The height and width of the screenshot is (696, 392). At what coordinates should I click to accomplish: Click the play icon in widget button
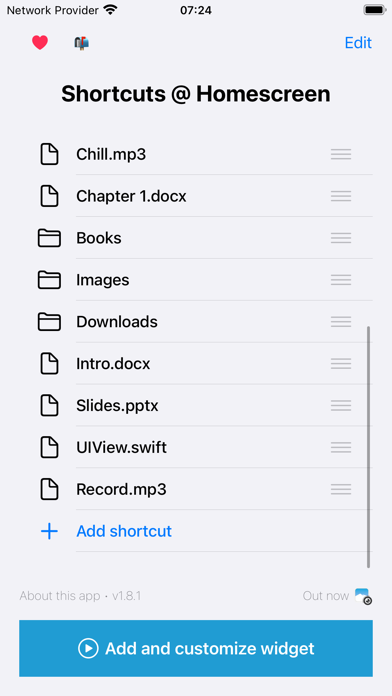[x=88, y=649]
